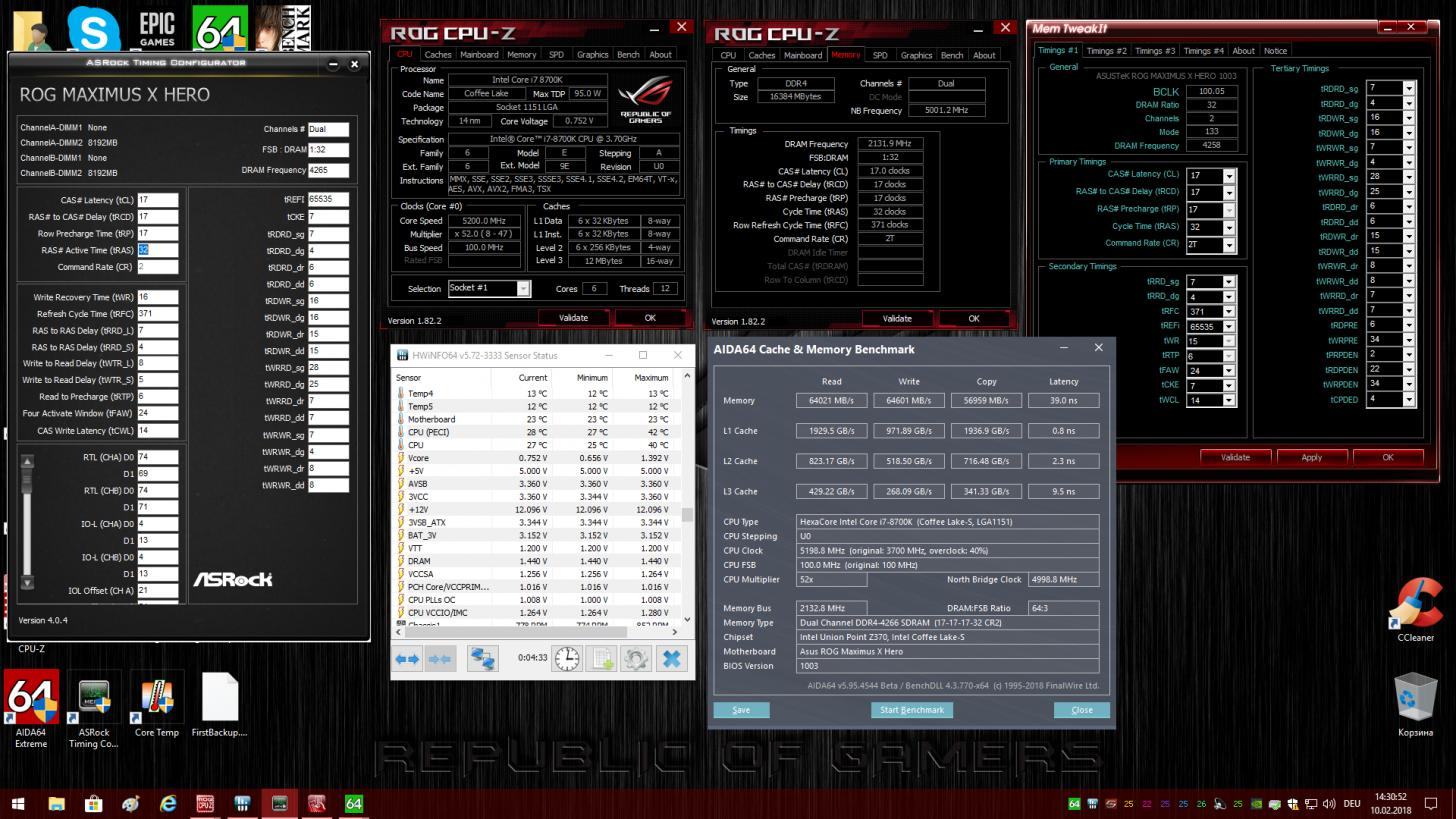Click Validate in Mem TweakIt

point(1235,457)
